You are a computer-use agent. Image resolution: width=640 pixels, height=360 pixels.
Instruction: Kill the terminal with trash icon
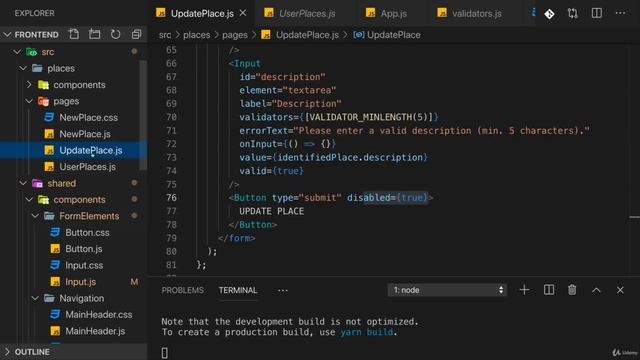coord(572,290)
